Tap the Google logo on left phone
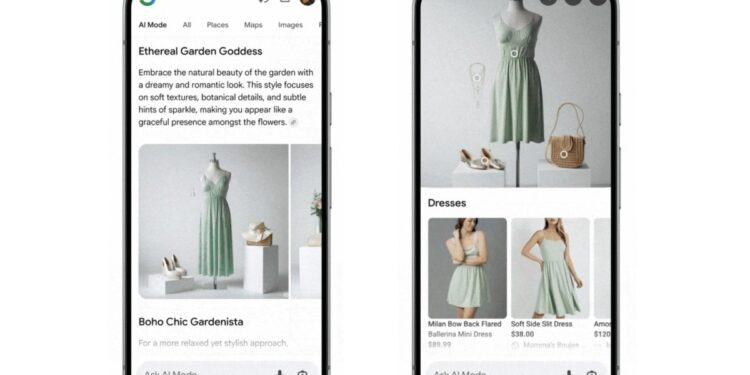 (x=148, y=2)
